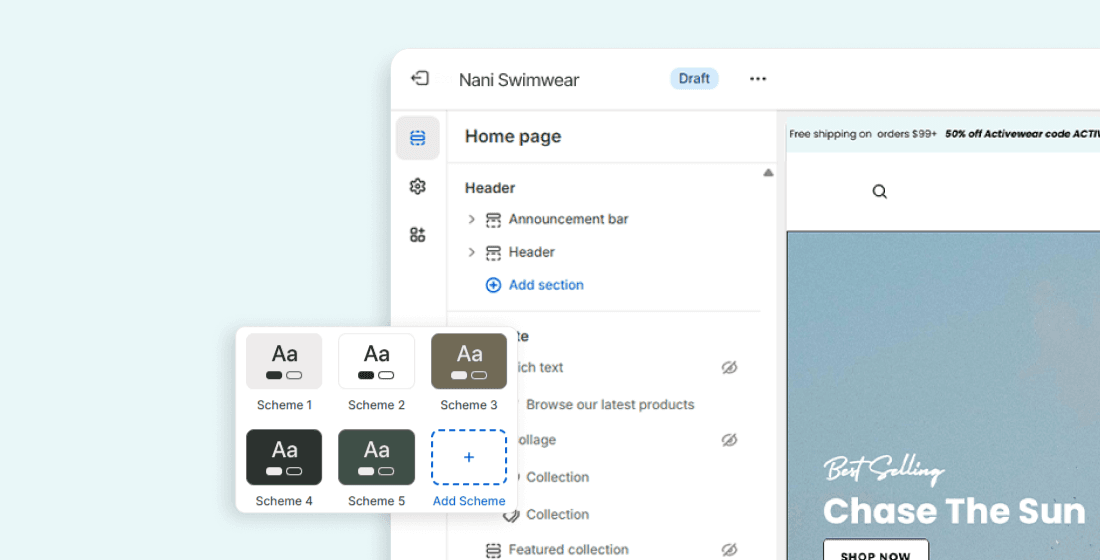Select the Browse our latest products block
The height and width of the screenshot is (560, 1100).
click(610, 404)
